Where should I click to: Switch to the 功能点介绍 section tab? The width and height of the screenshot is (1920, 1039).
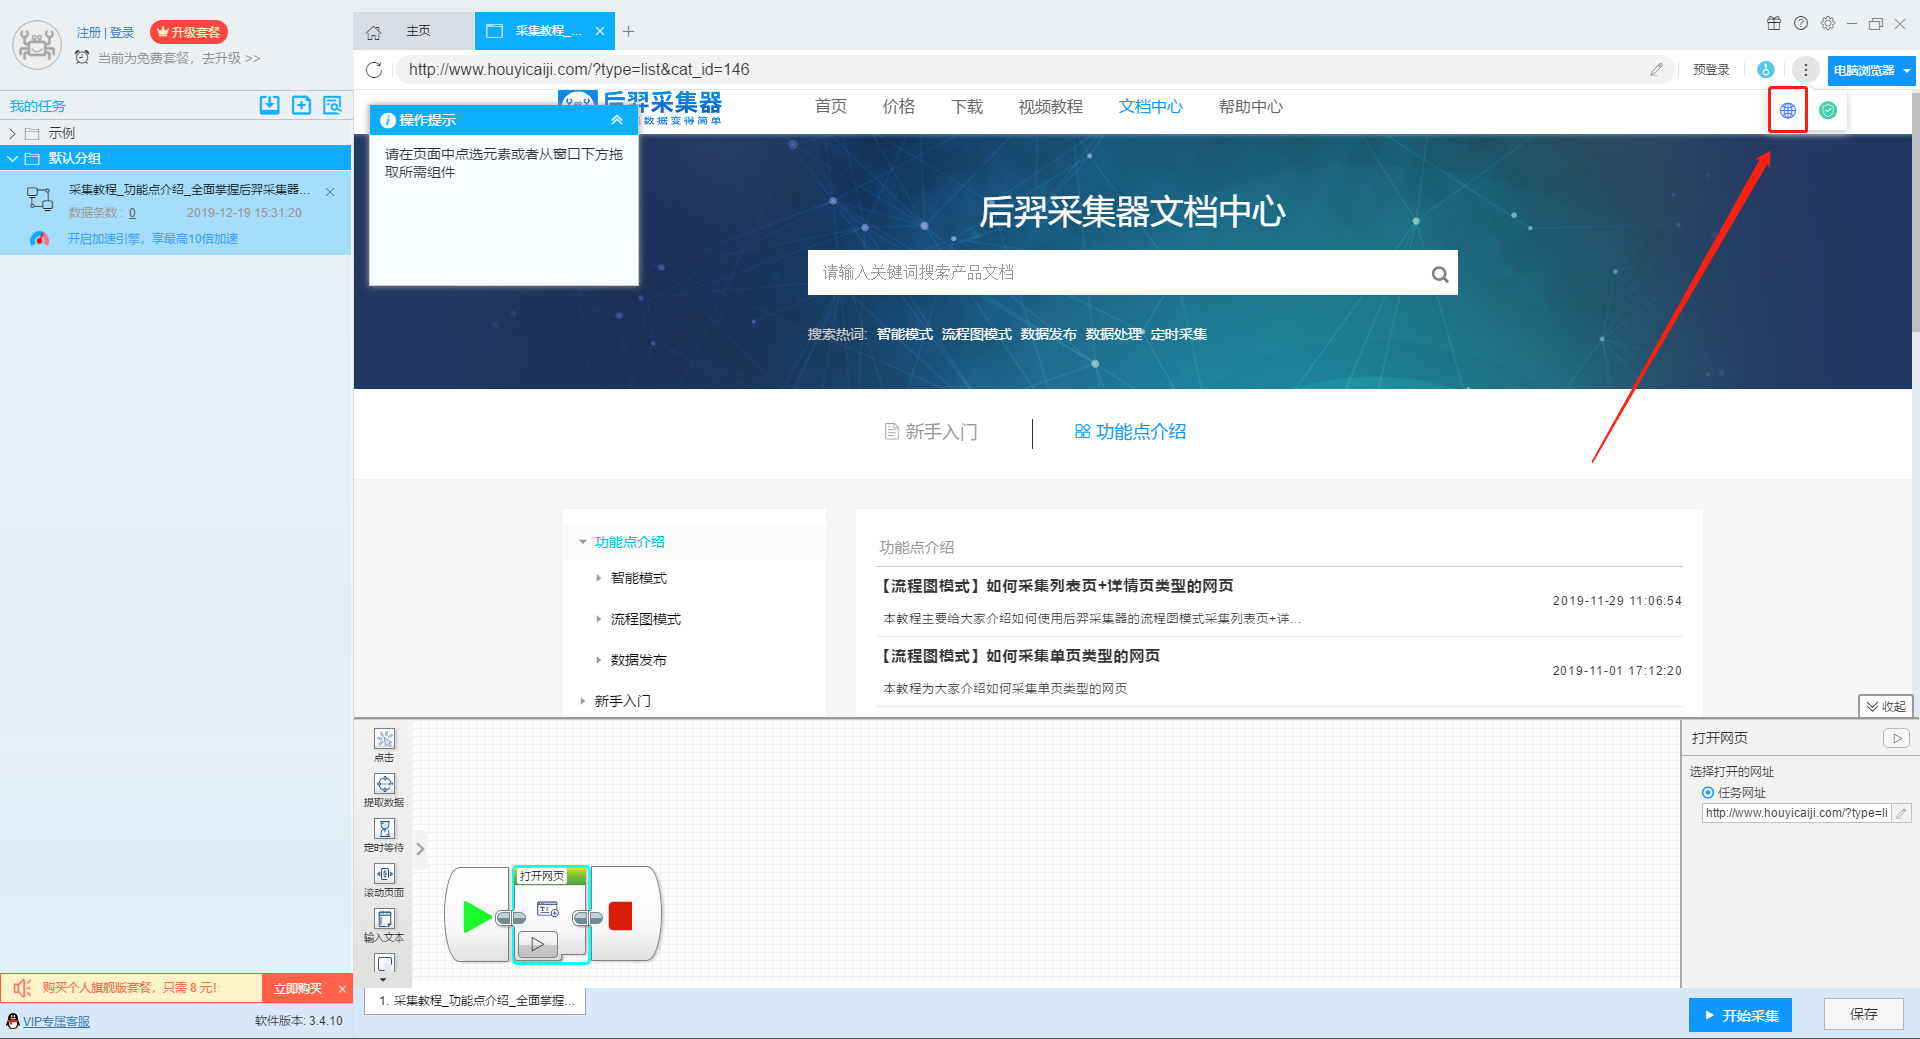tap(1130, 432)
